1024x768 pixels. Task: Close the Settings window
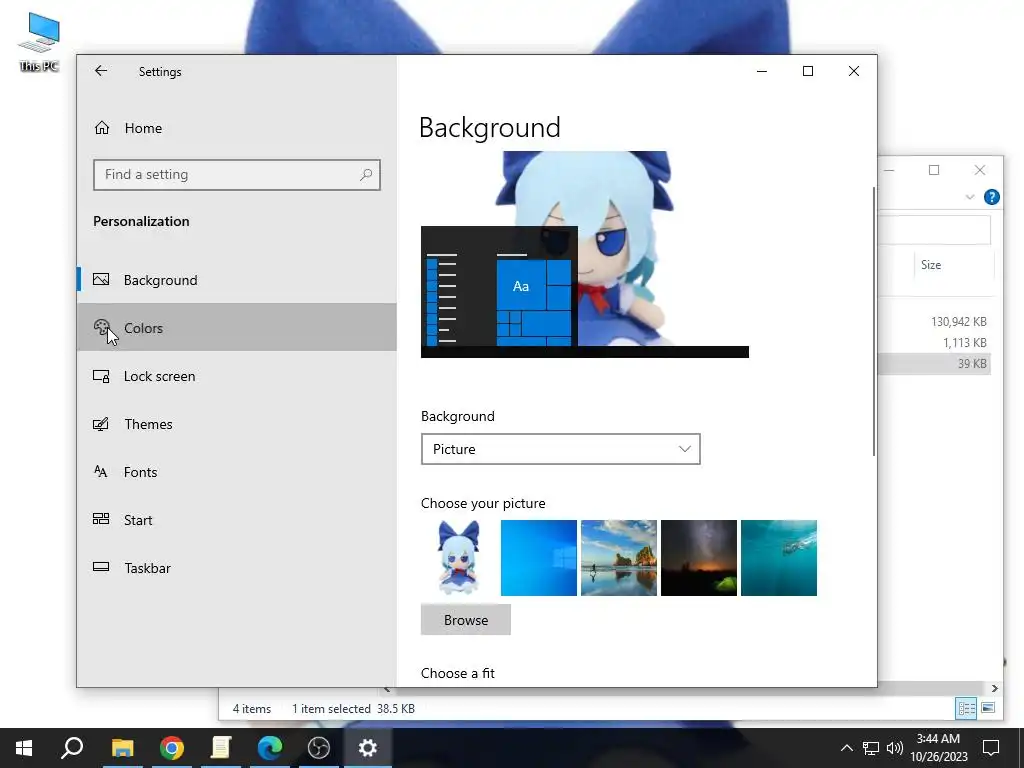point(854,71)
